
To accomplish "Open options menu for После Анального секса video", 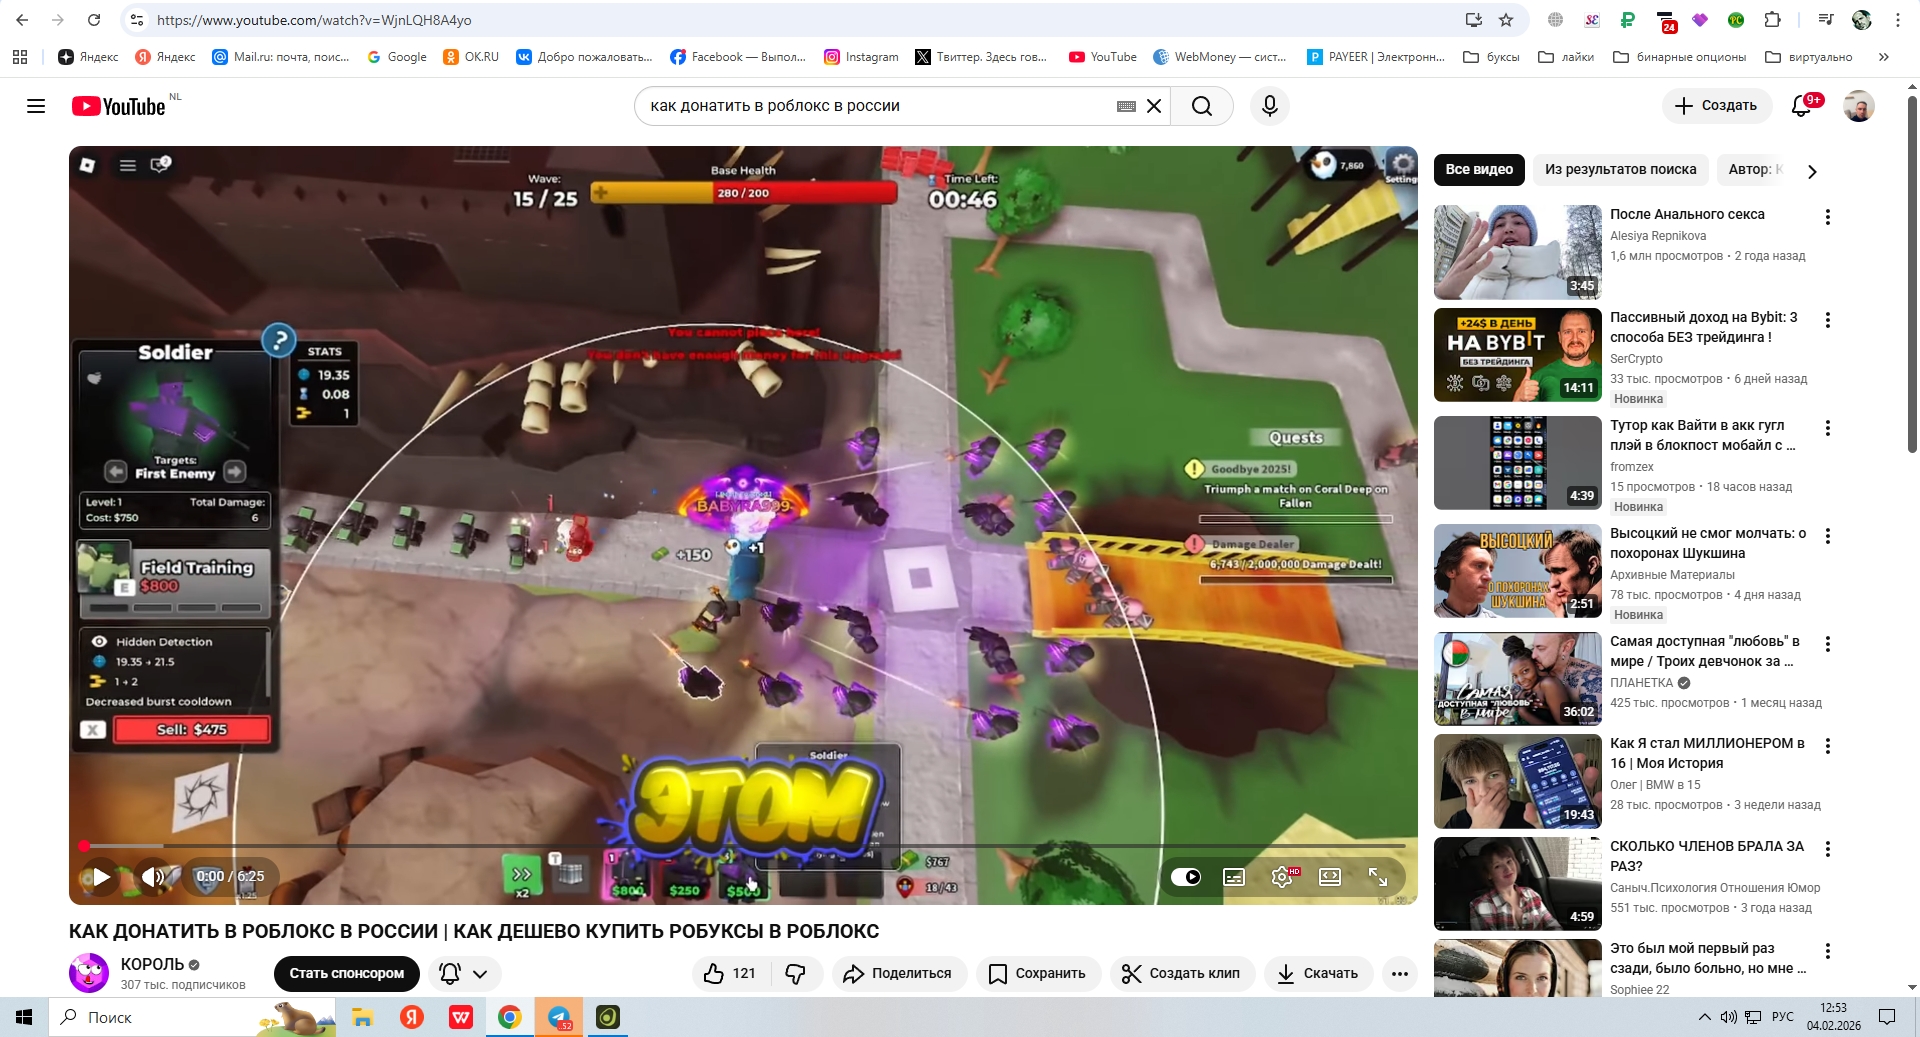I will (x=1828, y=217).
